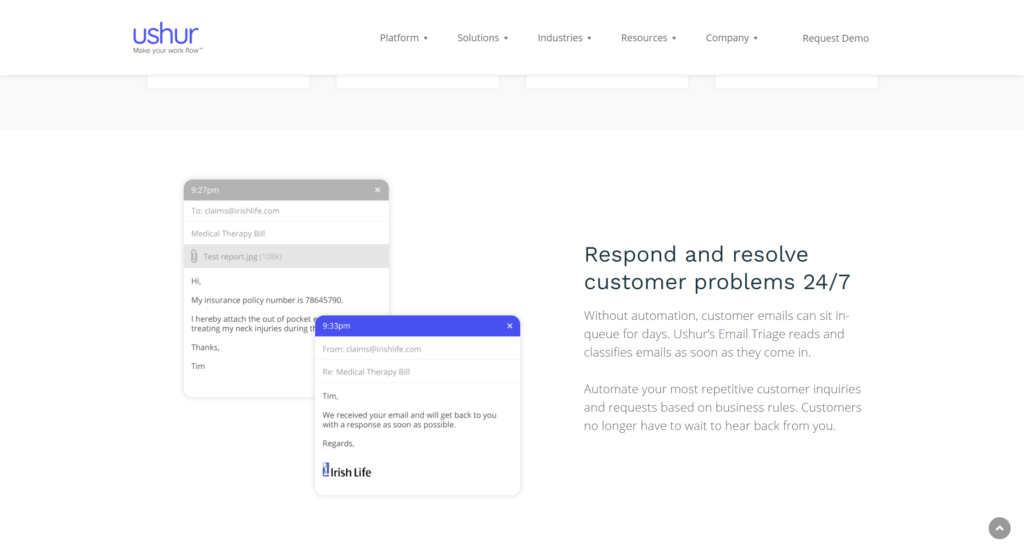Click the Re: Medical Therapy Bill subject

(366, 372)
